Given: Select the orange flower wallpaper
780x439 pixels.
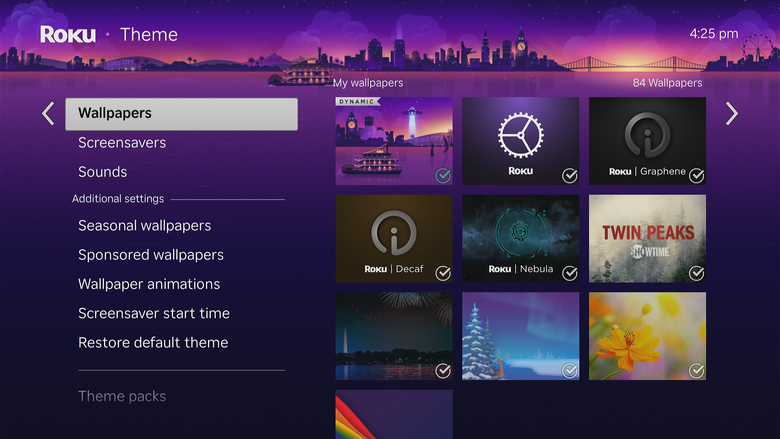Looking at the screenshot, I should pos(647,336).
